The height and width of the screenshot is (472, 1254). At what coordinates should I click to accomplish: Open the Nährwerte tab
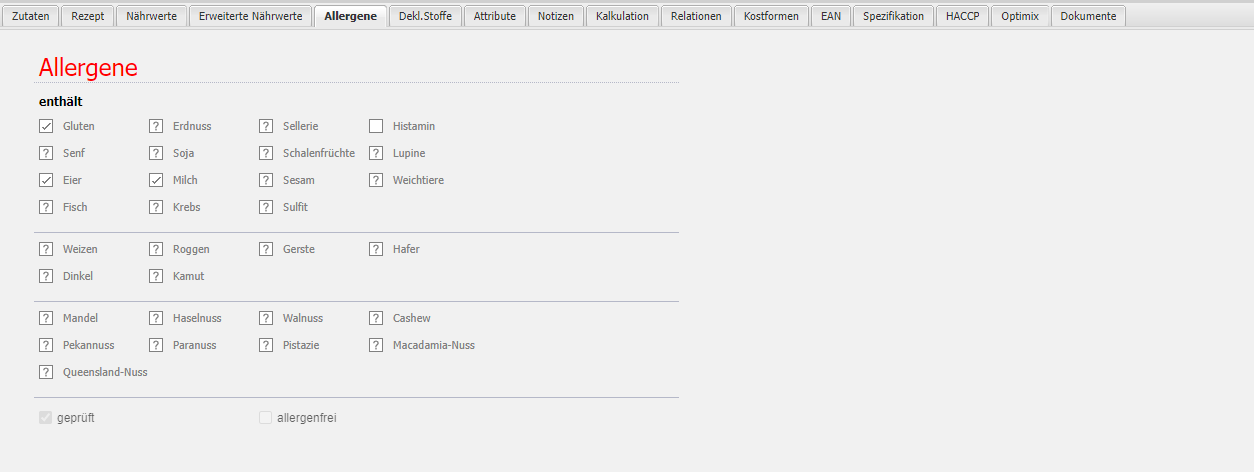point(151,16)
